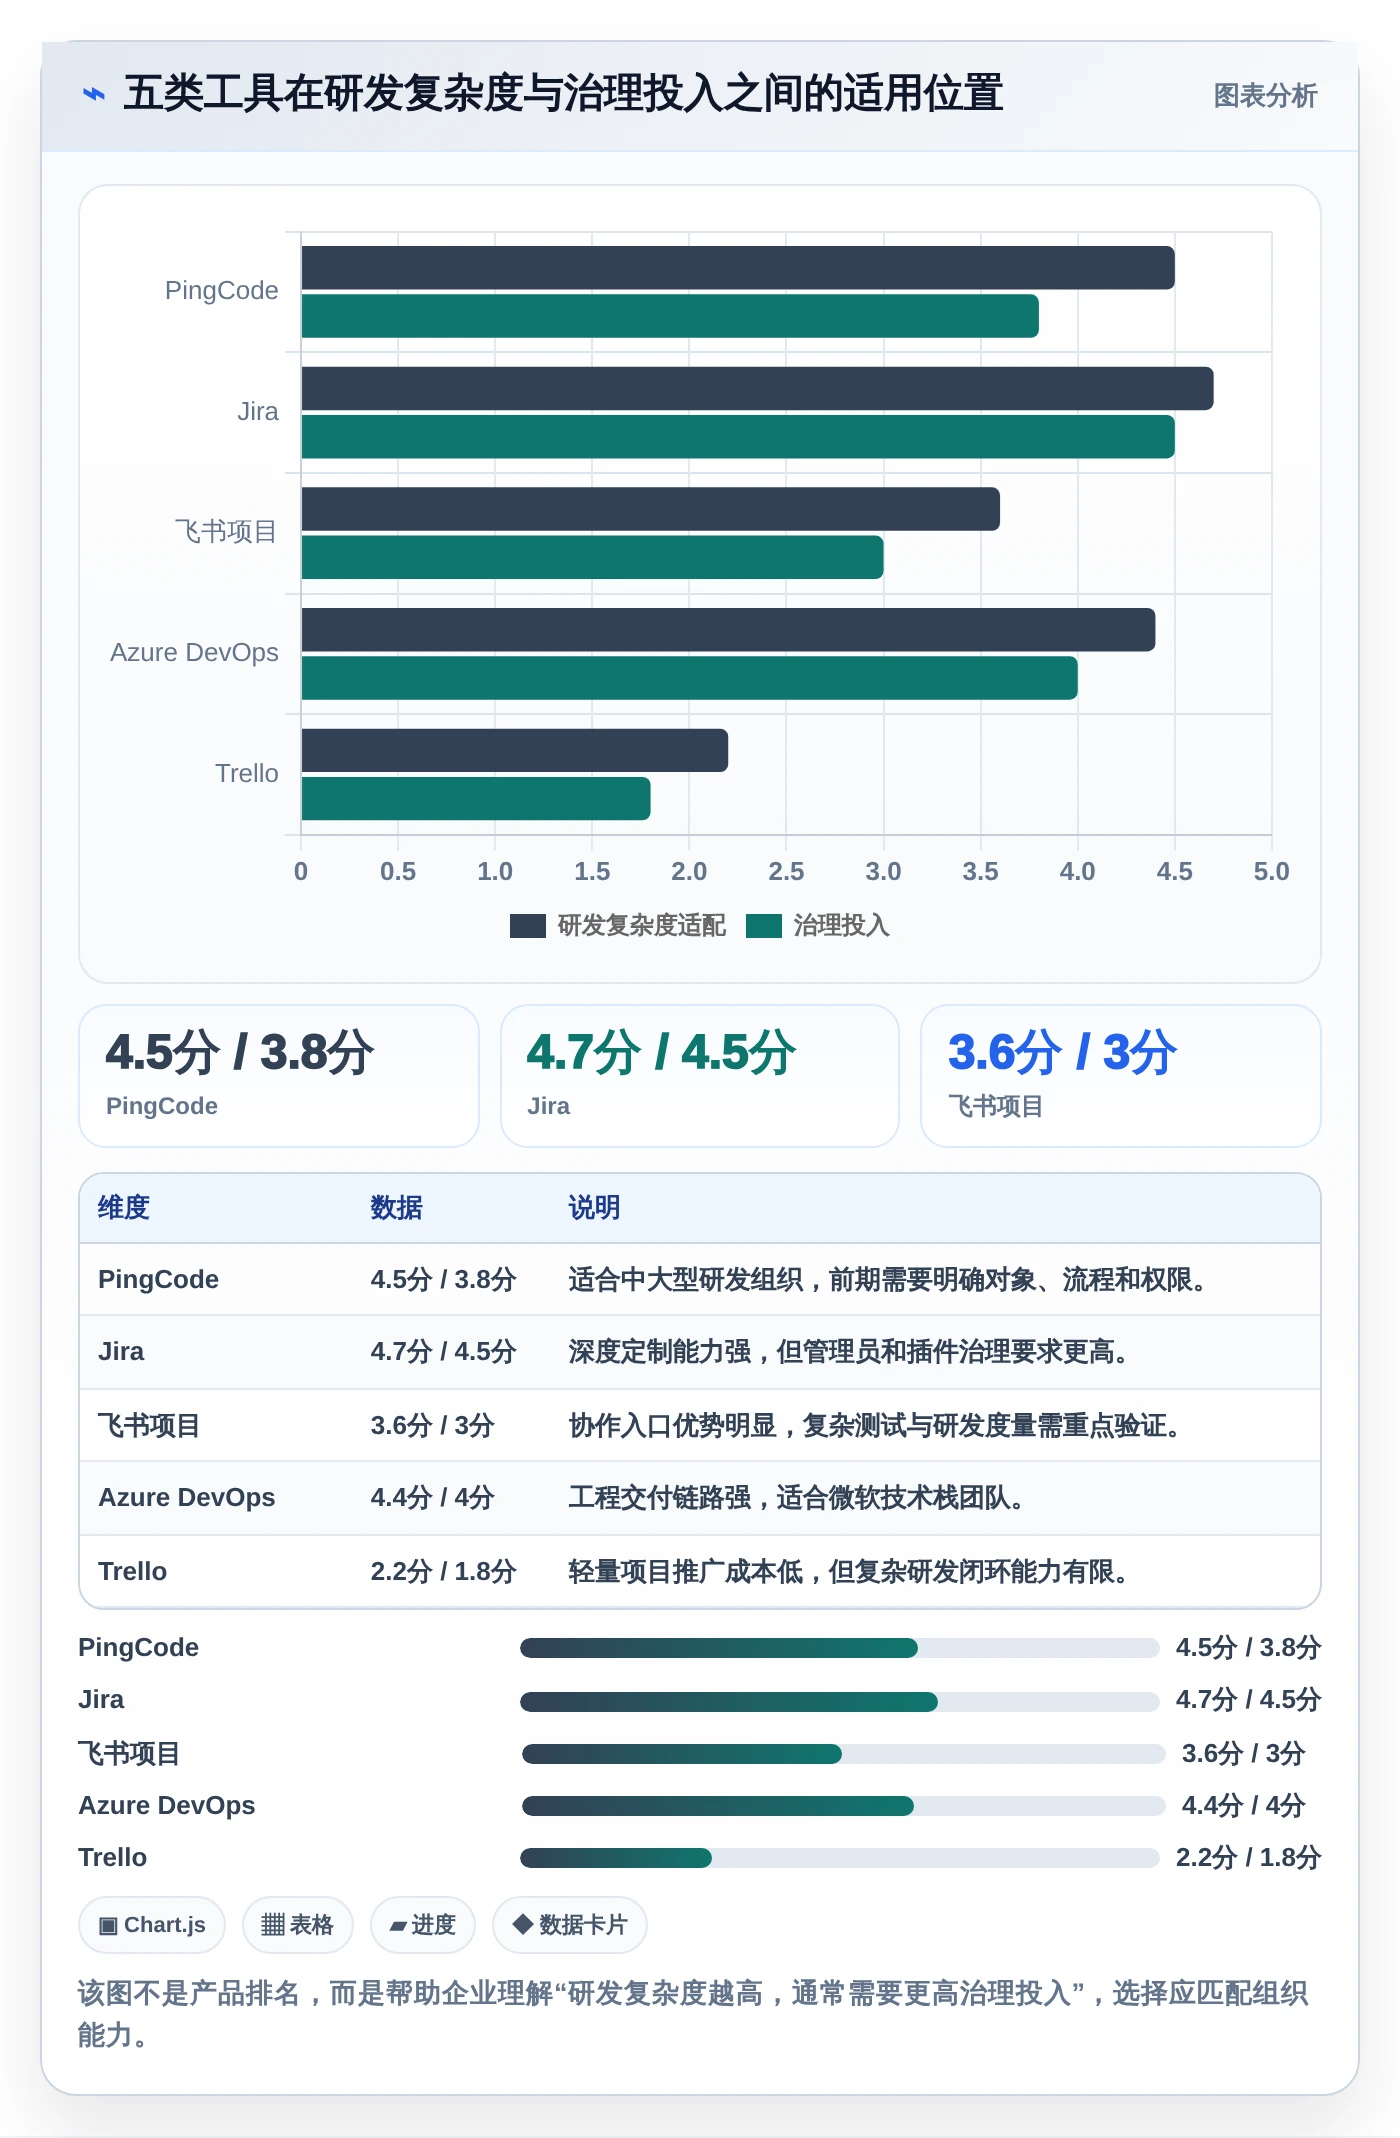Click the 飞书项目 y-axis label

226,532
